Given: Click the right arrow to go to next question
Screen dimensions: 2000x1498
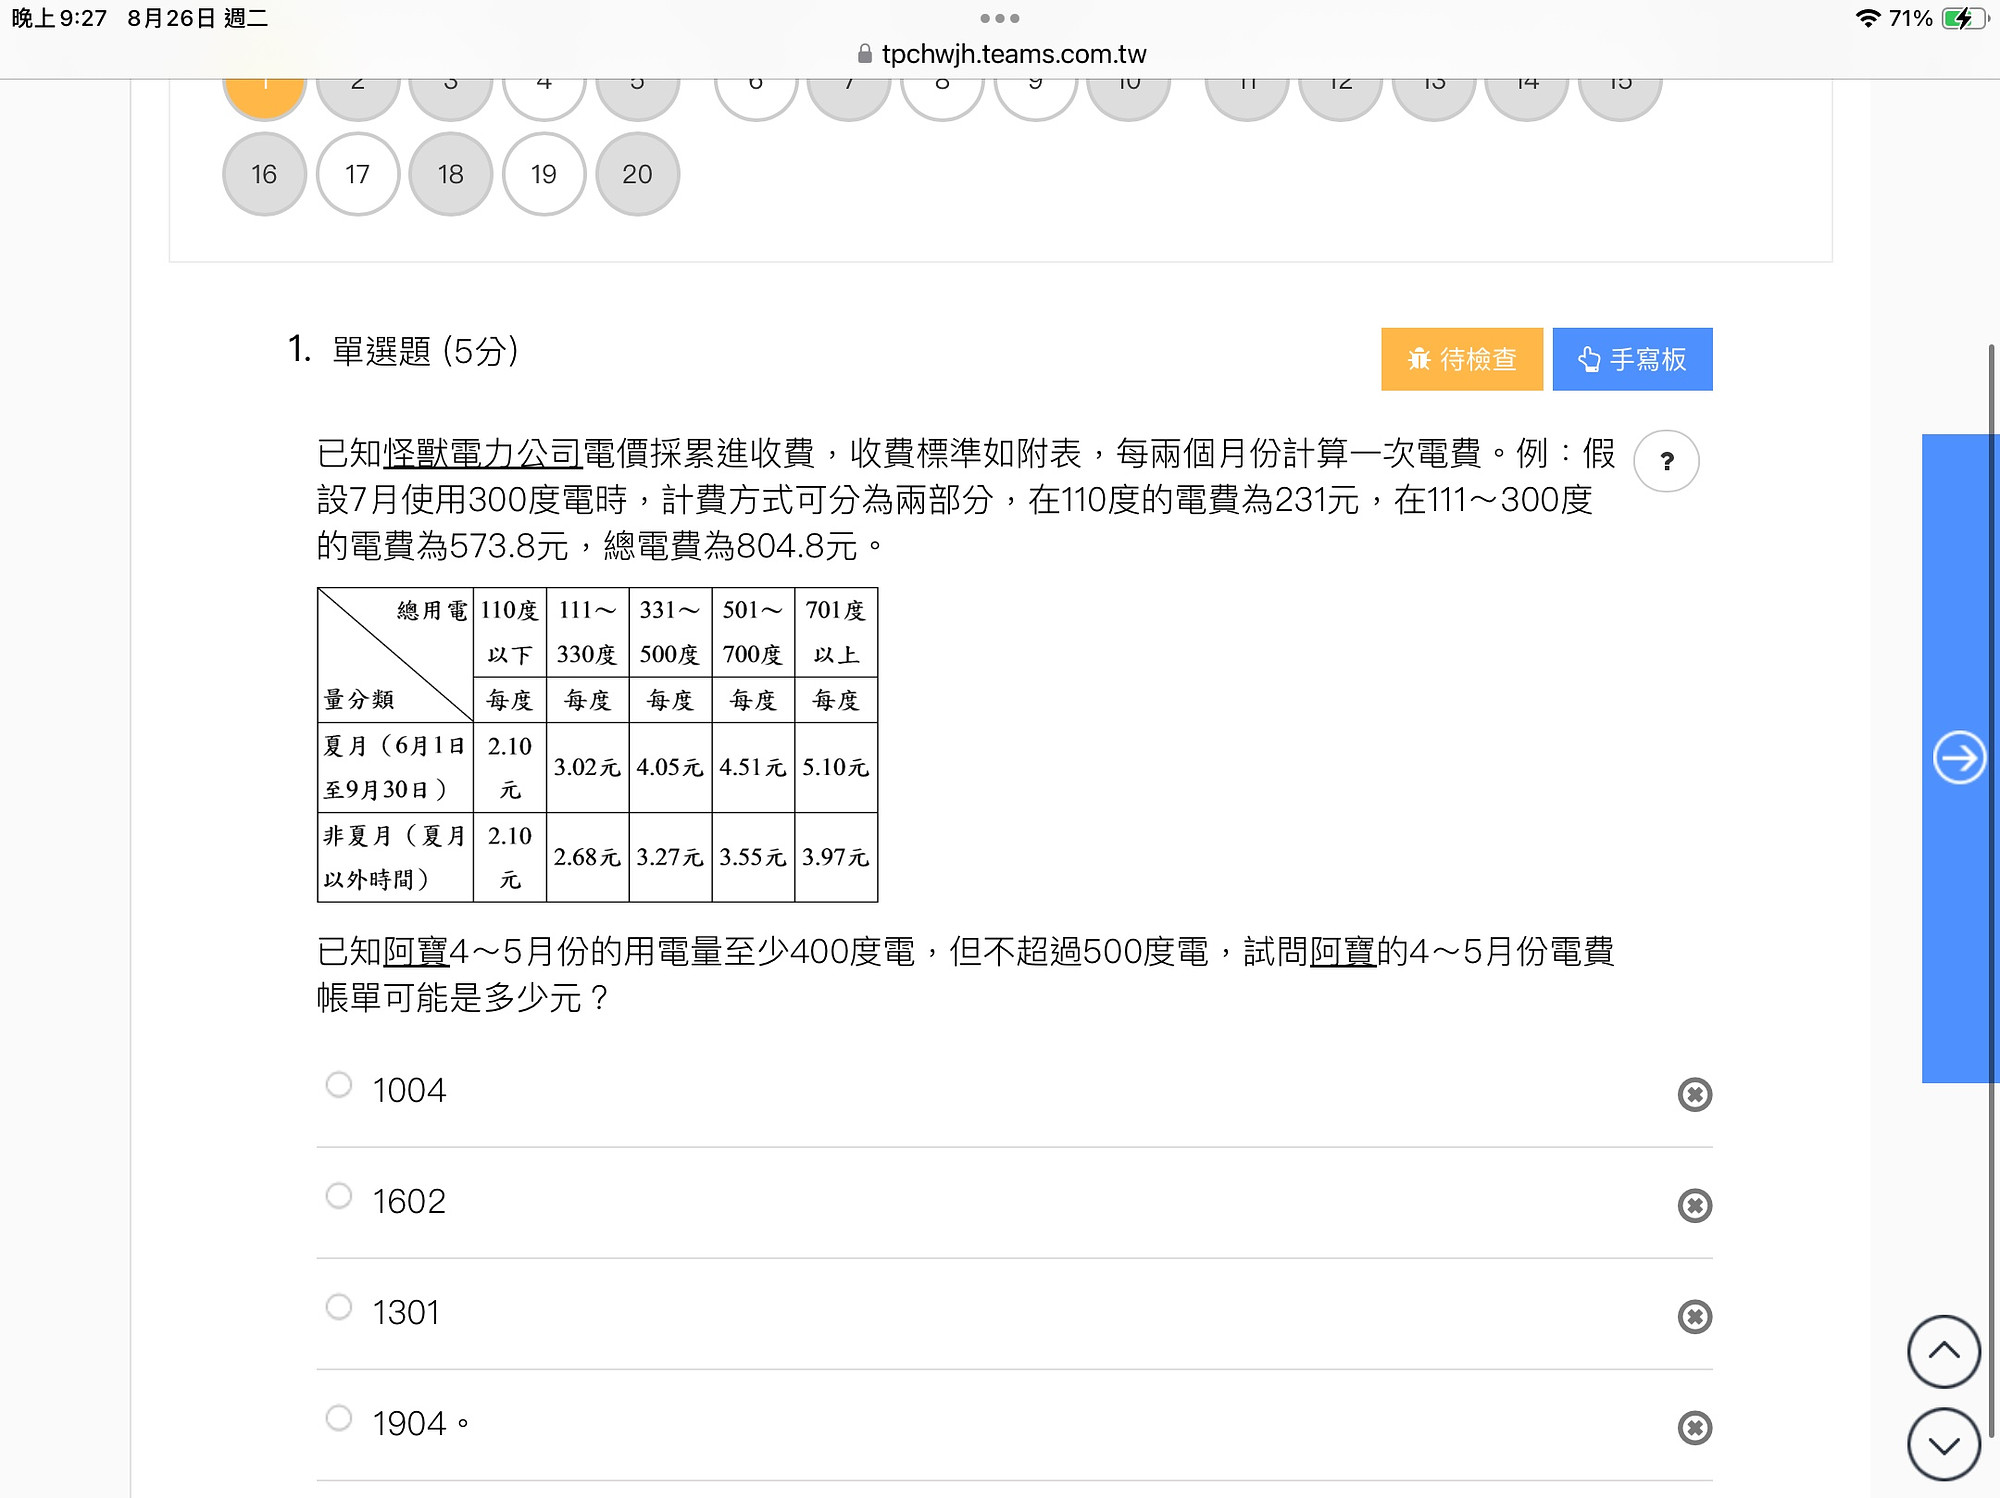Looking at the screenshot, I should tap(1958, 758).
